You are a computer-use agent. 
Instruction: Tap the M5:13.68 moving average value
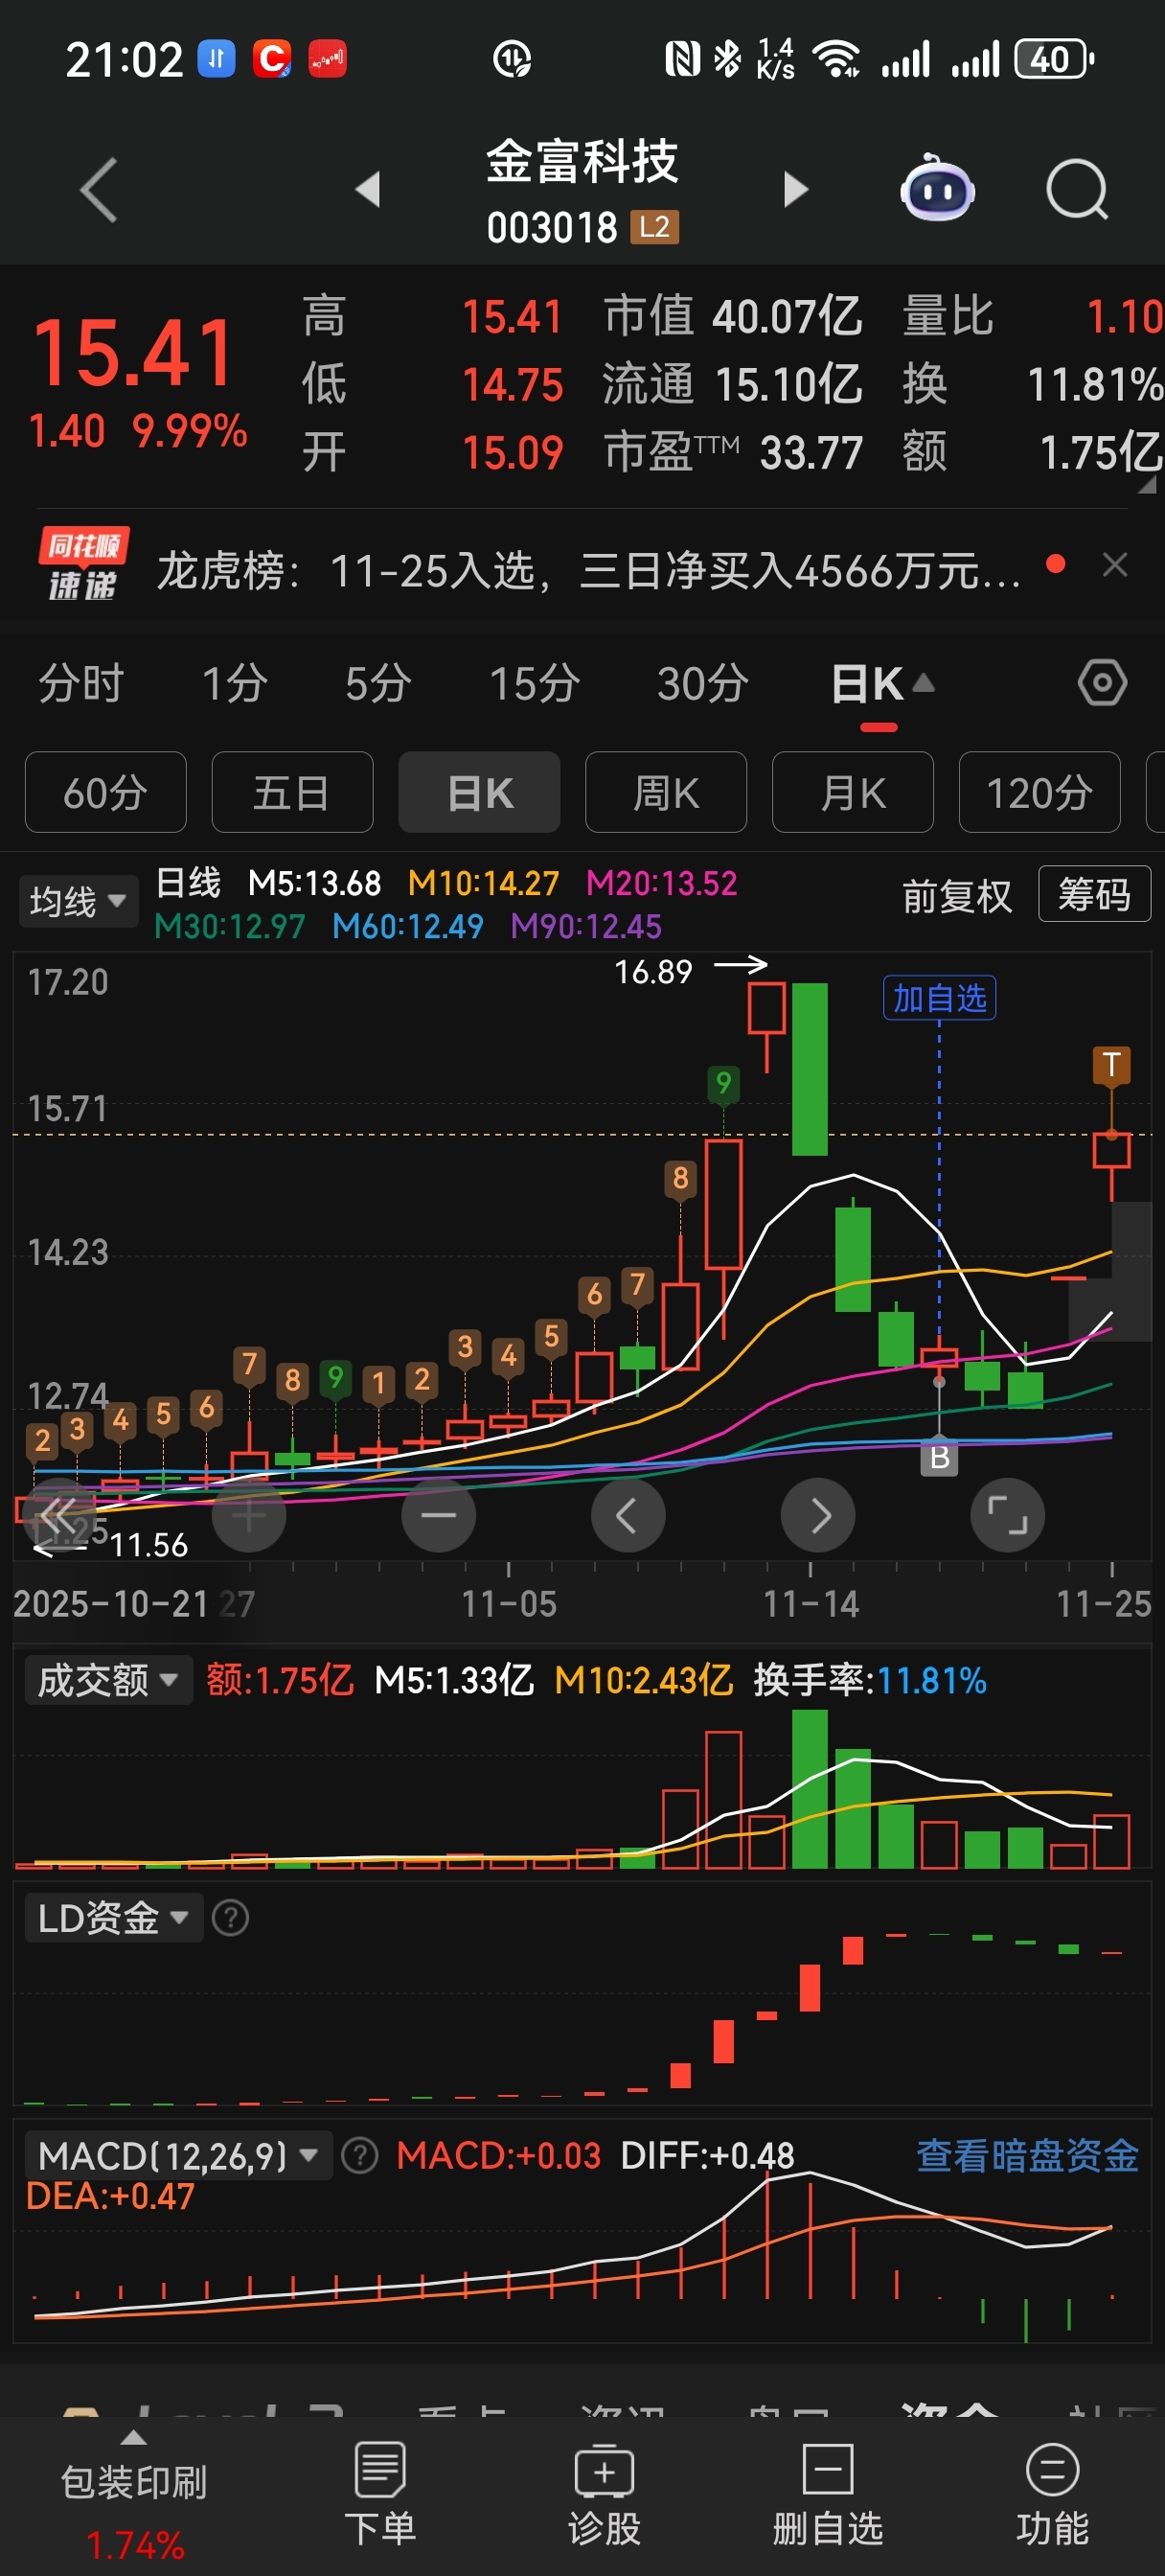tap(314, 883)
